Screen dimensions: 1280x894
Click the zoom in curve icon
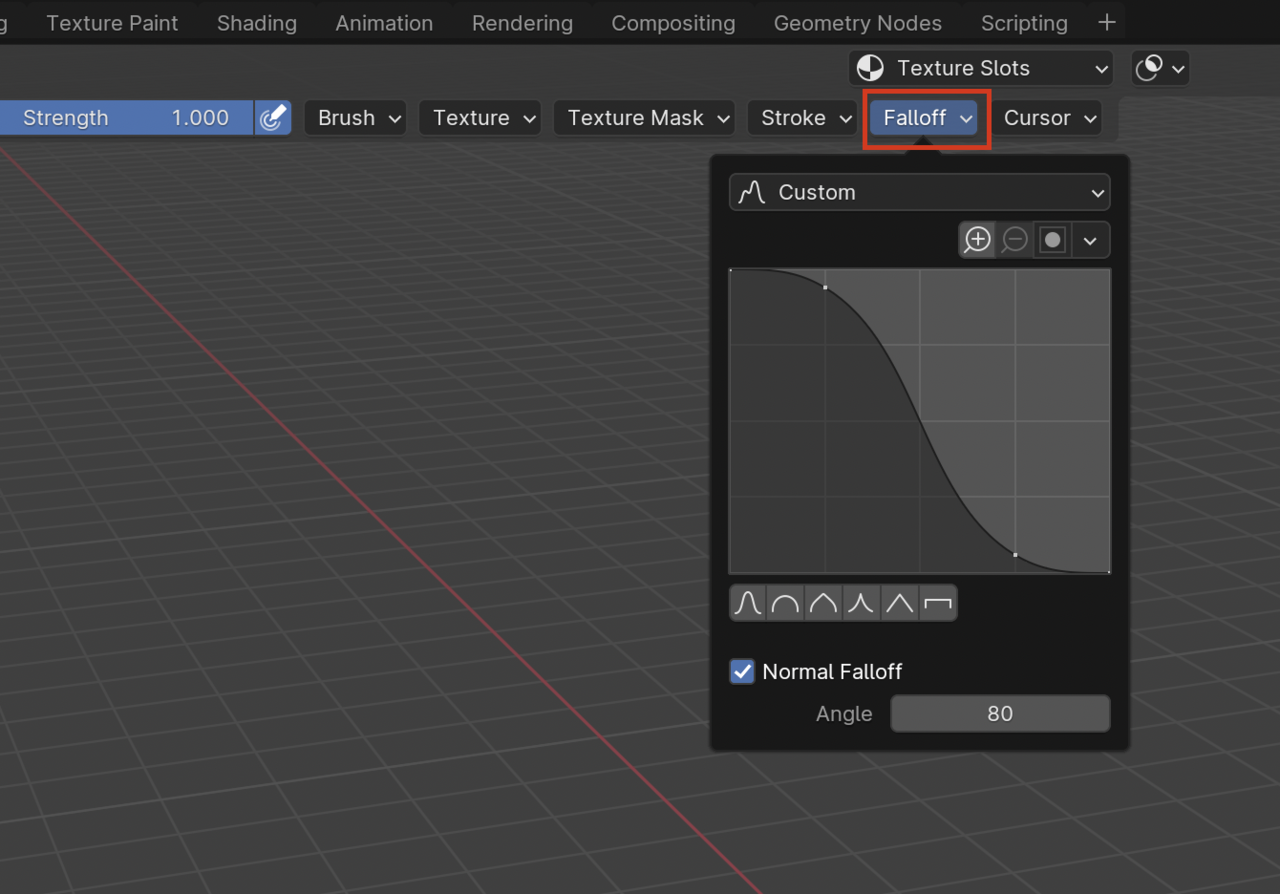coord(977,240)
